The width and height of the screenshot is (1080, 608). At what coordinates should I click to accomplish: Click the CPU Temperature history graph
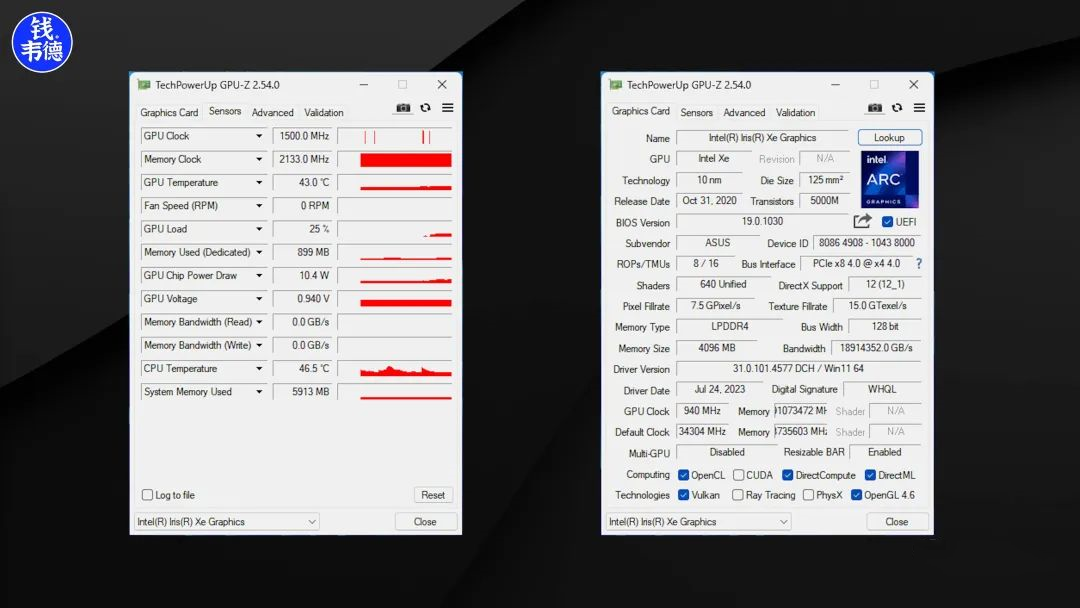click(x=395, y=369)
